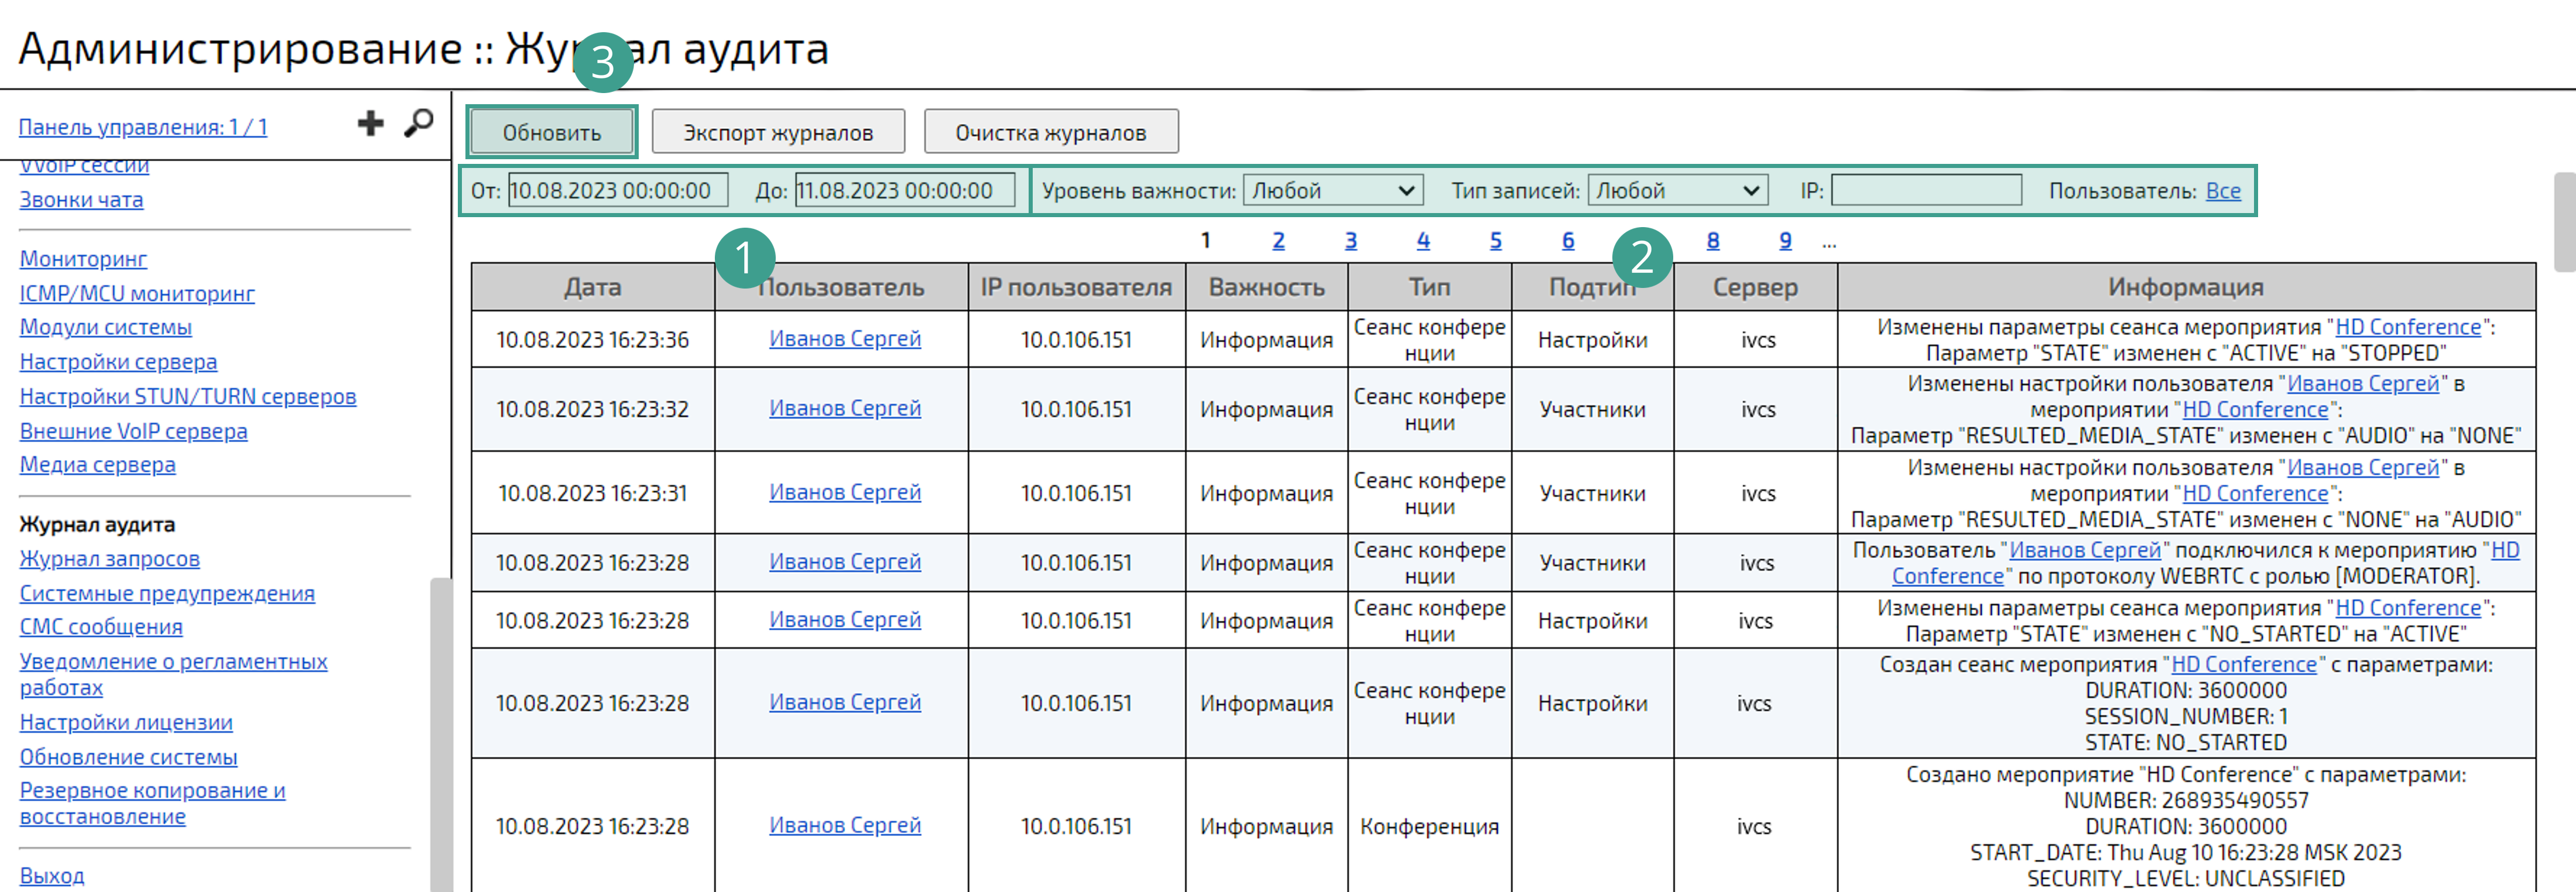The height and width of the screenshot is (892, 2576).
Task: Click the До date field
Action: pos(903,189)
